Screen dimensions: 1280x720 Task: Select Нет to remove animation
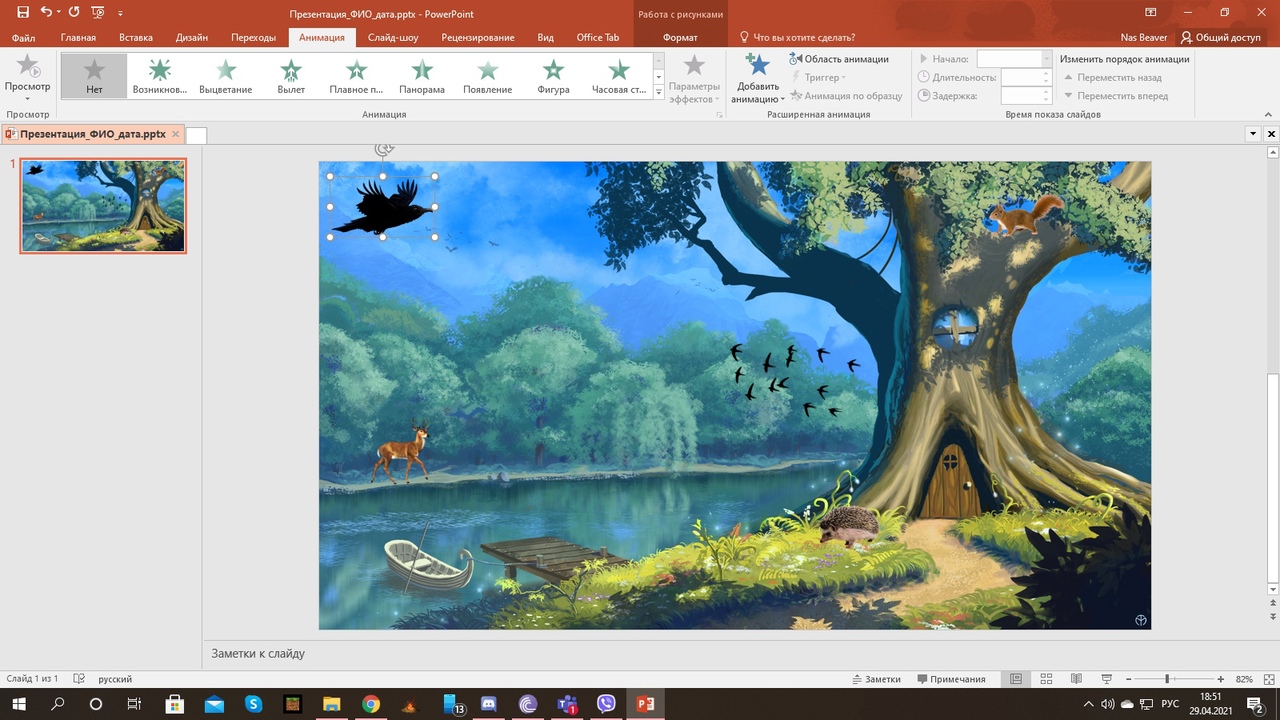(94, 75)
